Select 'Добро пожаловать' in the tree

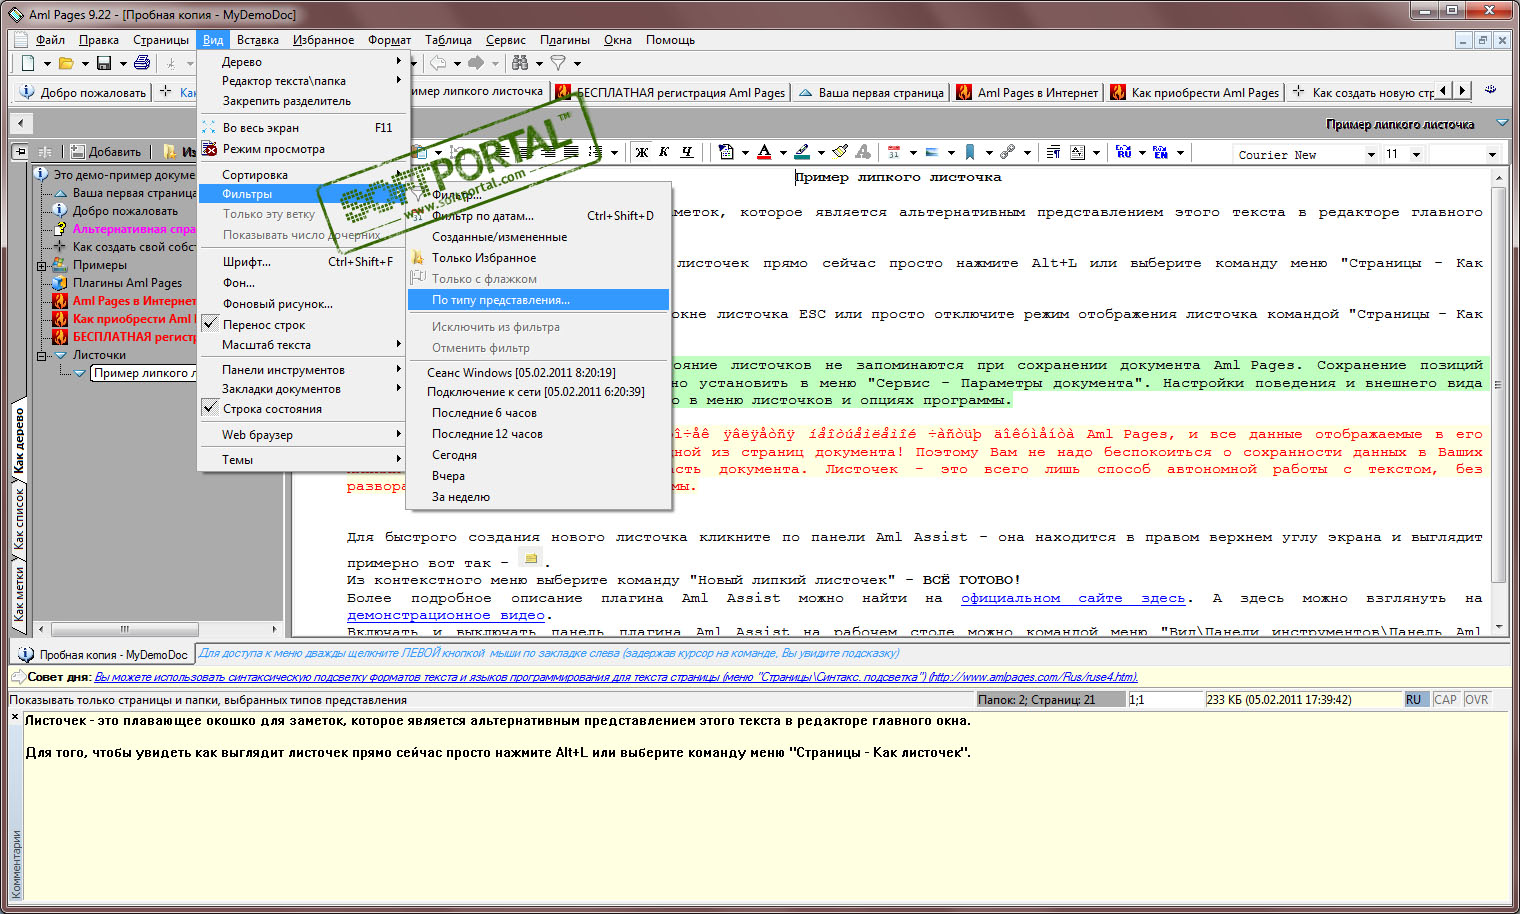[125, 211]
